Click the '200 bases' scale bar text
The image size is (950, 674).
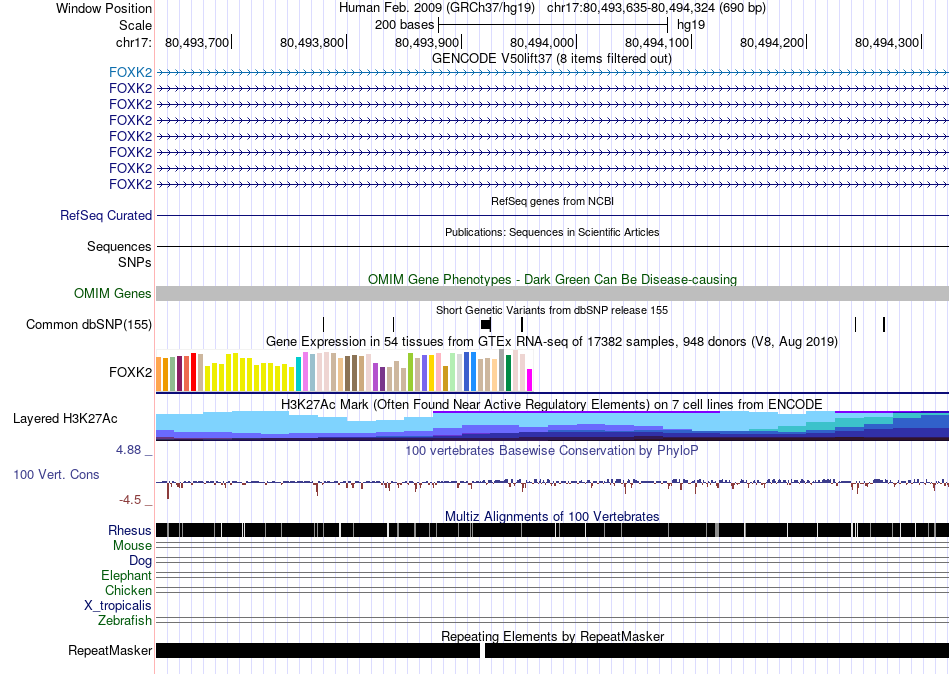tap(404, 25)
